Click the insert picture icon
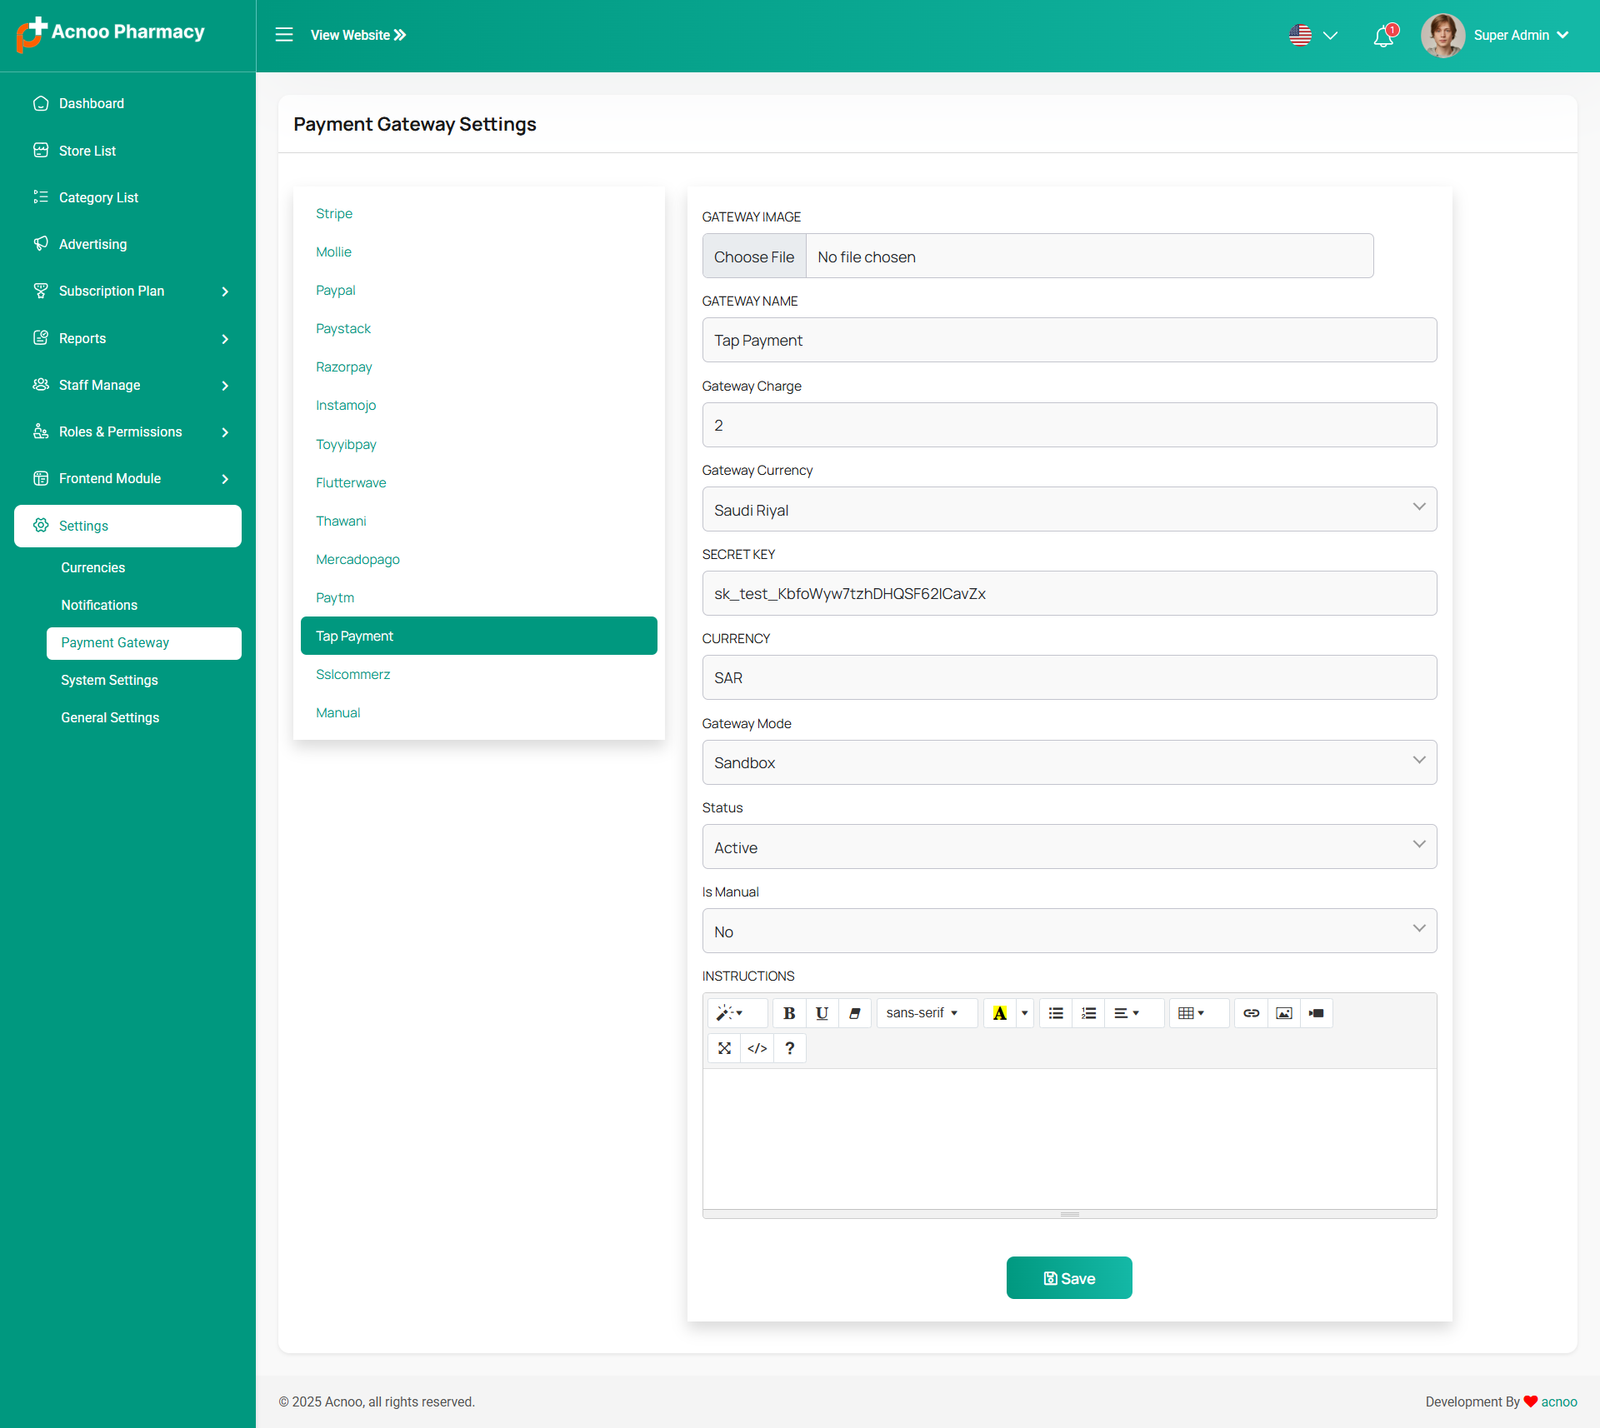 click(1284, 1013)
